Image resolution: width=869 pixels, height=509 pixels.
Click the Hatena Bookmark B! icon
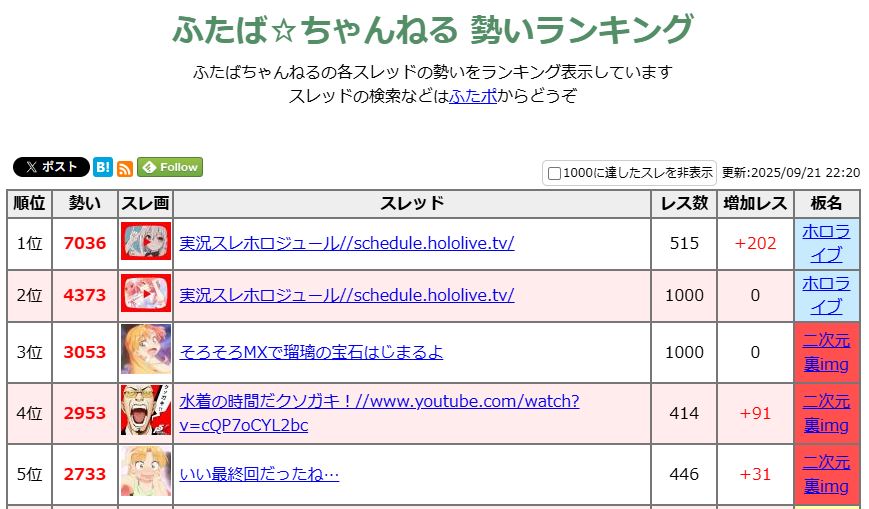(103, 167)
